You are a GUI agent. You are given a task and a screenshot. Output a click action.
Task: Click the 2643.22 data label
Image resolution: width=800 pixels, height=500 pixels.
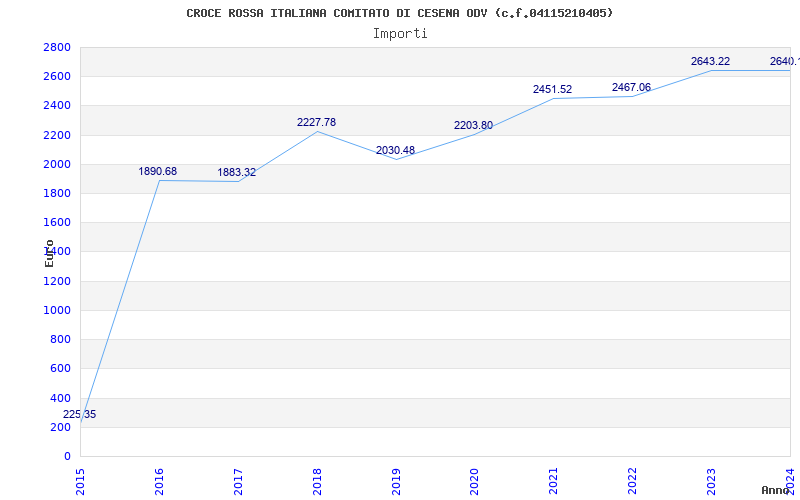710,61
